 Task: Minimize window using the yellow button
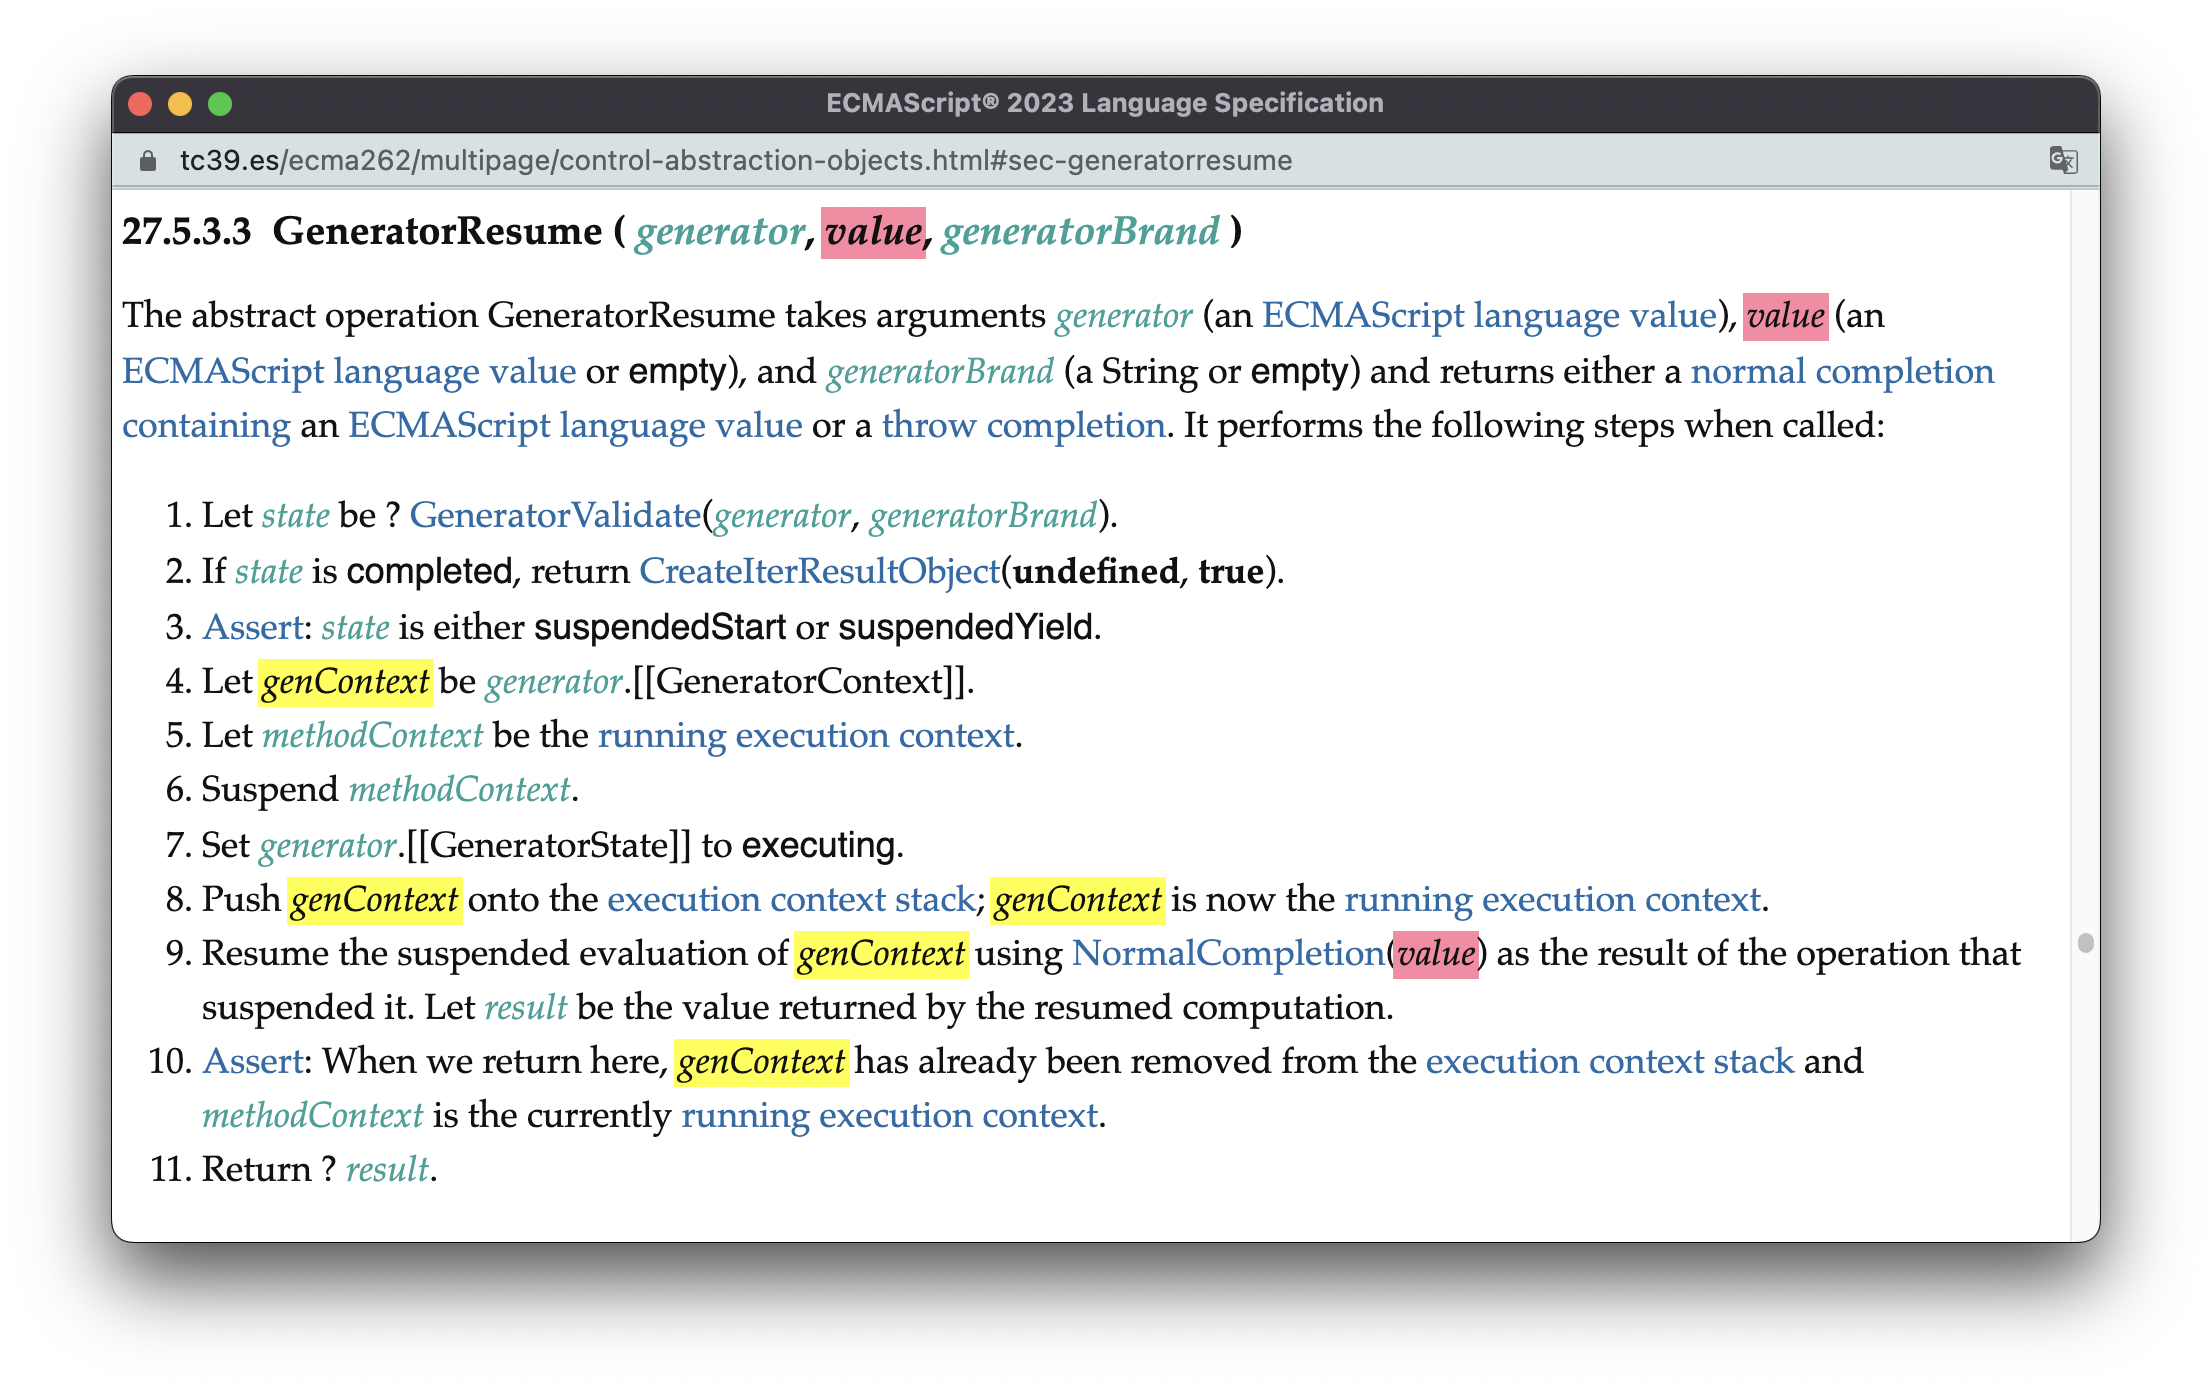[180, 104]
